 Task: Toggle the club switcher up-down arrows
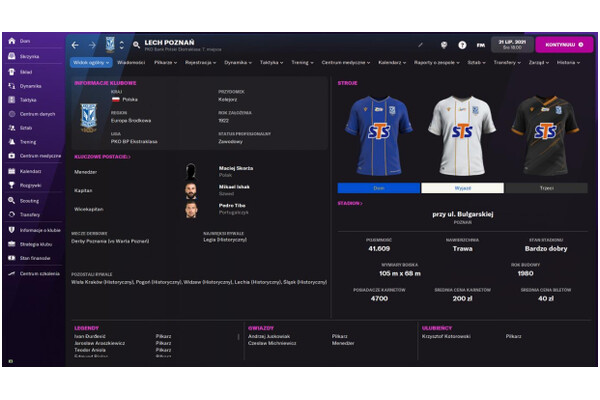122,45
